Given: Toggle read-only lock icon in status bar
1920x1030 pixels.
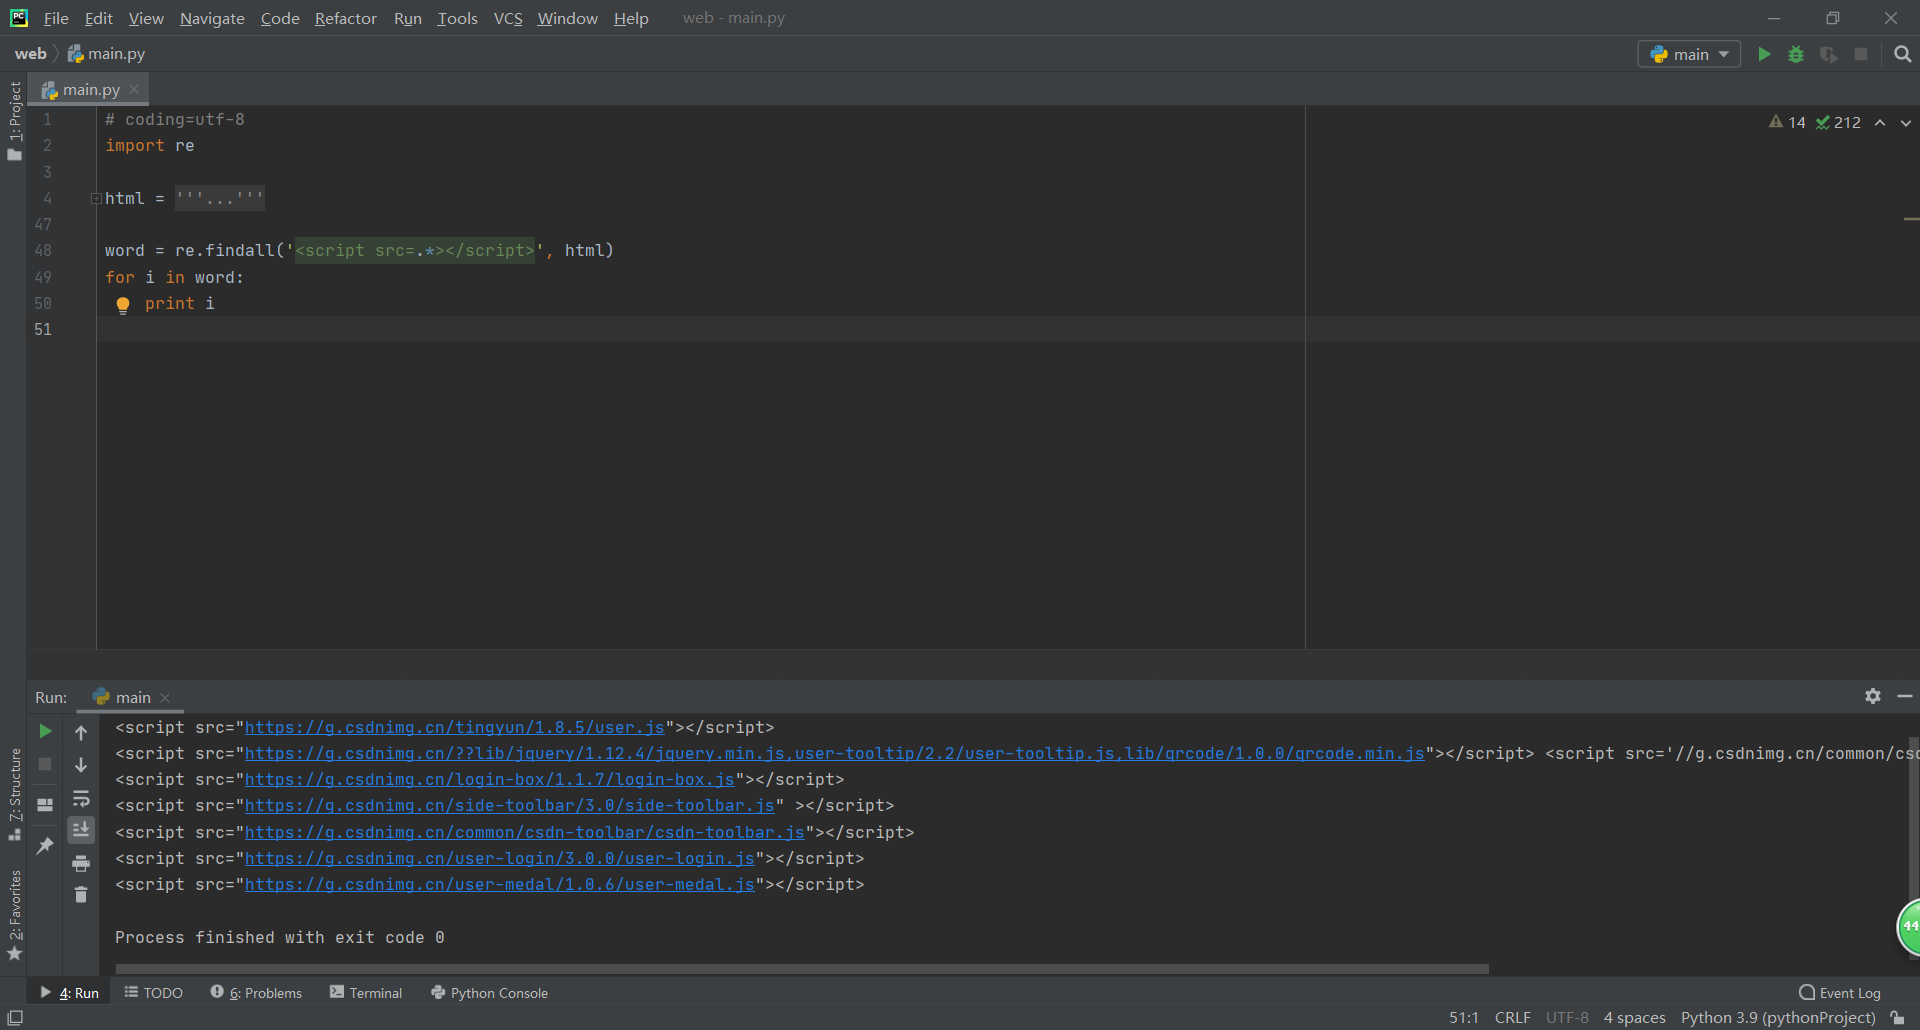Looking at the screenshot, I should point(1898,1018).
